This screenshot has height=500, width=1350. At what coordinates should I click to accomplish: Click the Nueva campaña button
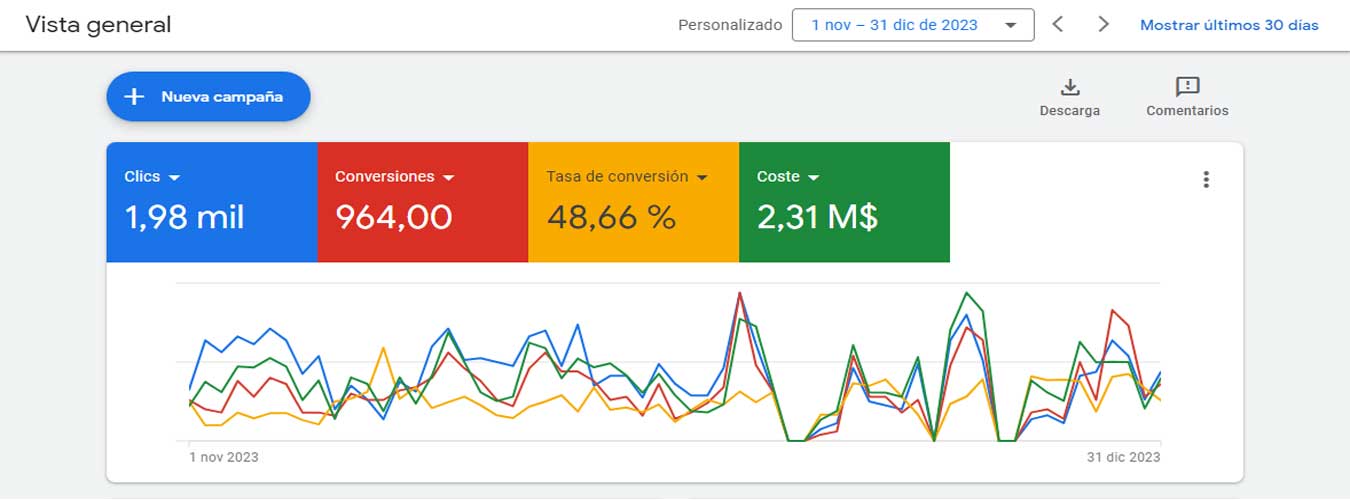pos(208,97)
